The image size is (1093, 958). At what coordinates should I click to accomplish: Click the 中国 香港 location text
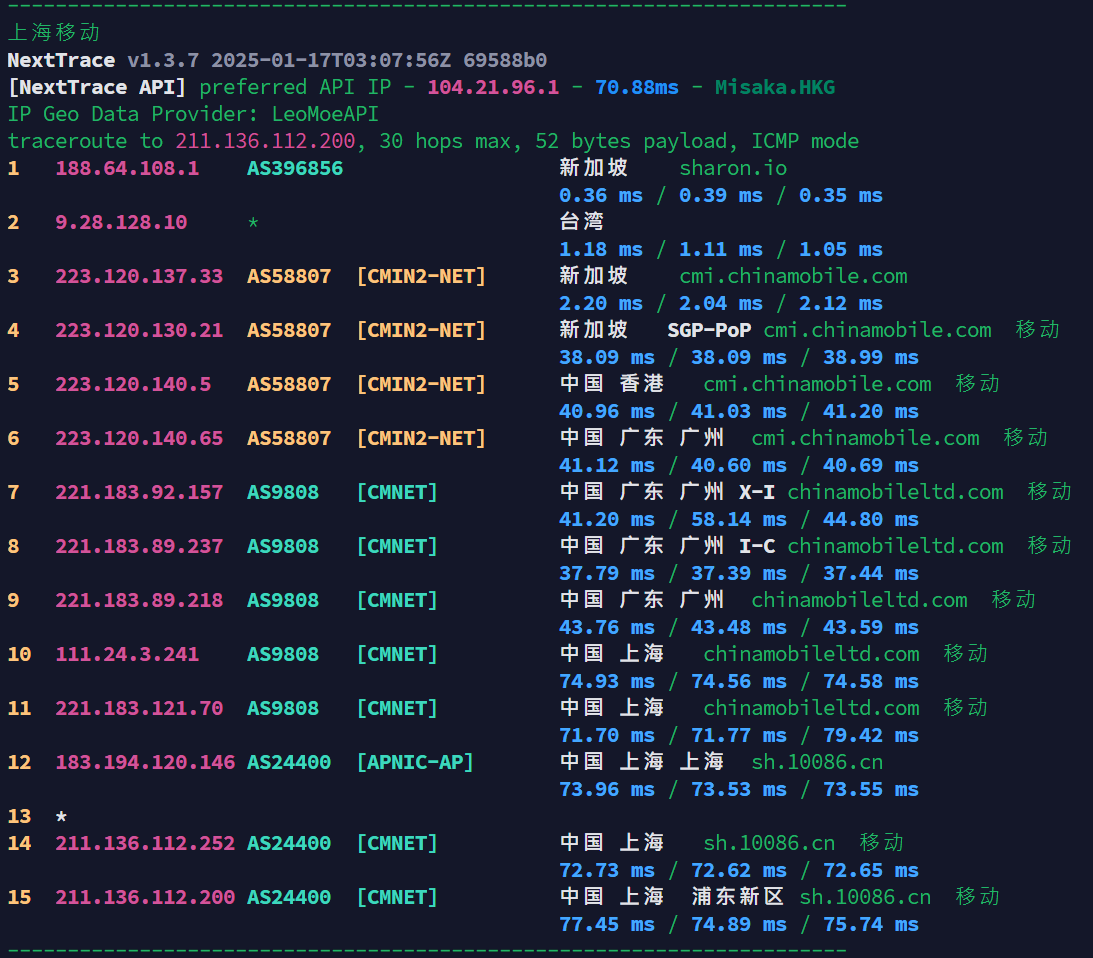point(611,383)
